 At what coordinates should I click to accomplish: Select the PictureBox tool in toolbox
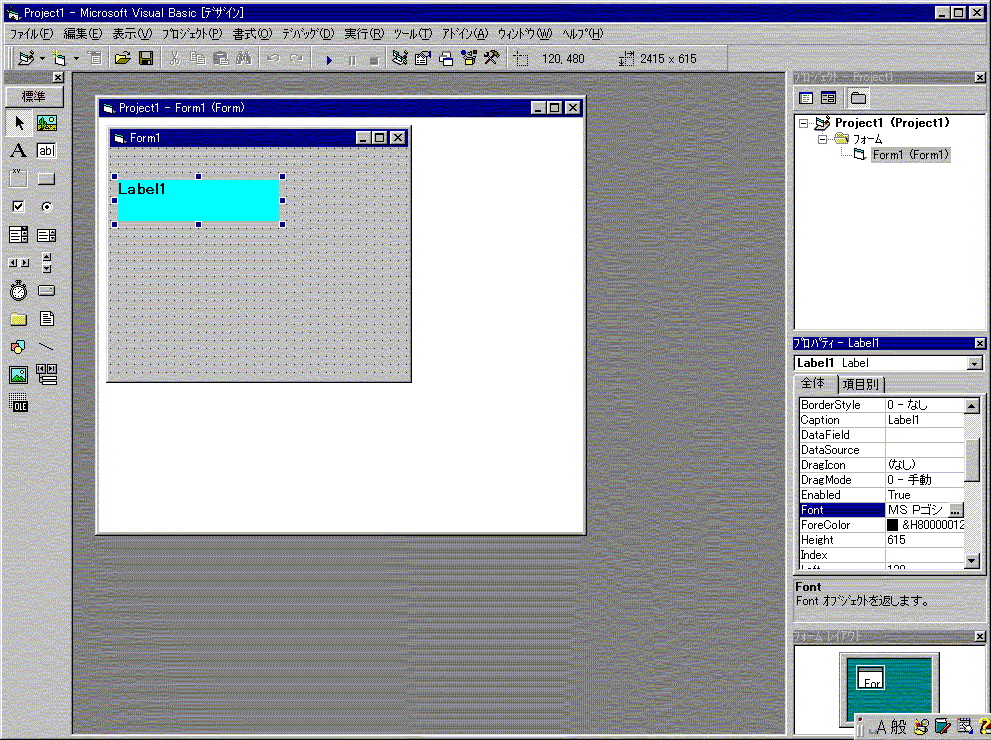point(47,123)
